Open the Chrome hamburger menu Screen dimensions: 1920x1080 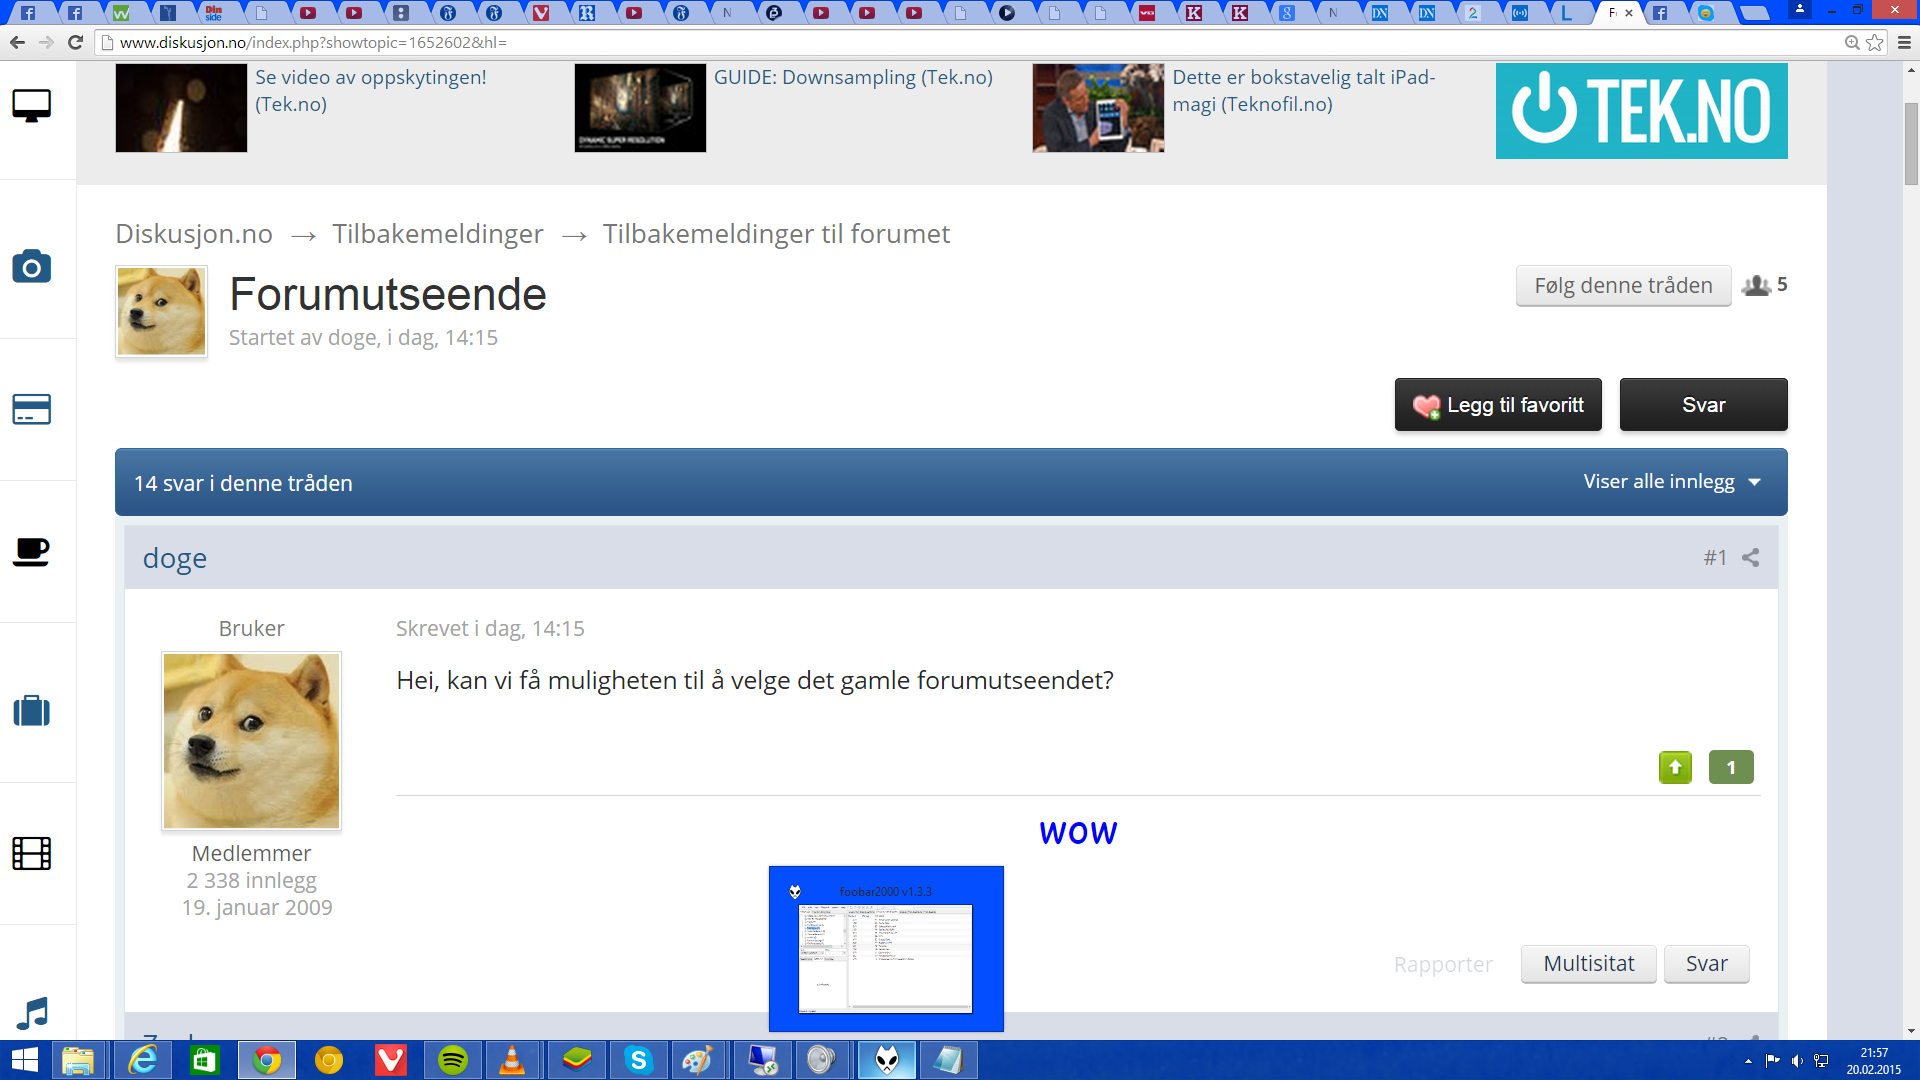coord(1904,43)
